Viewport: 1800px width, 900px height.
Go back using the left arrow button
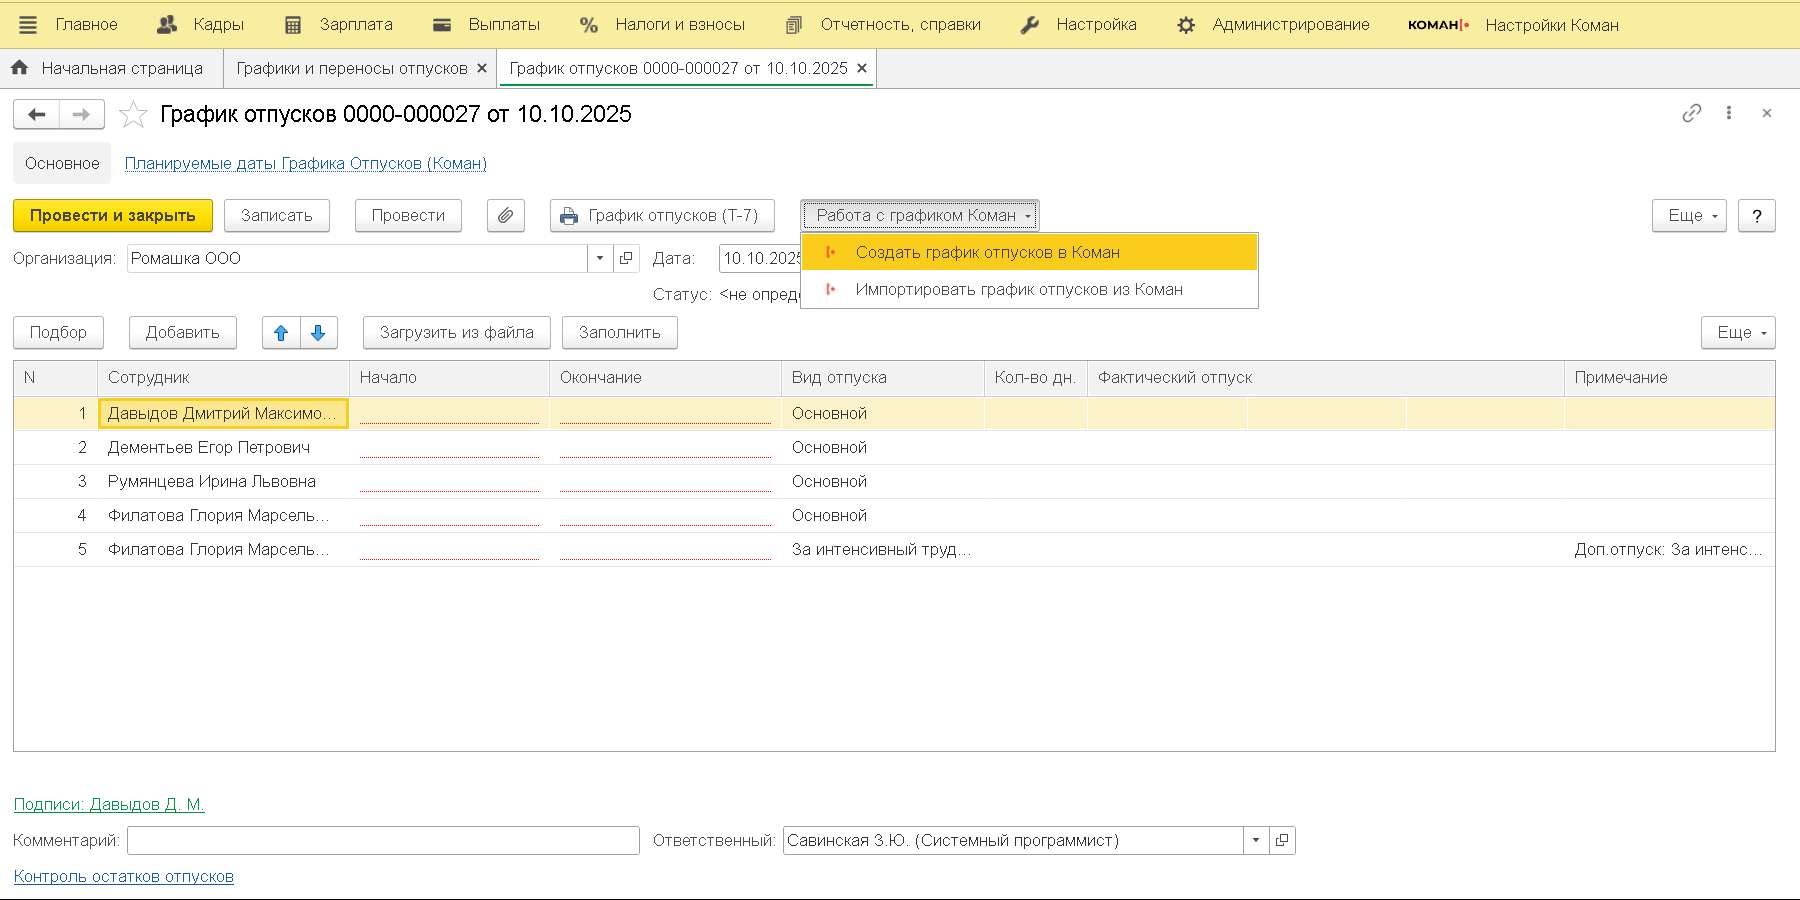point(37,115)
